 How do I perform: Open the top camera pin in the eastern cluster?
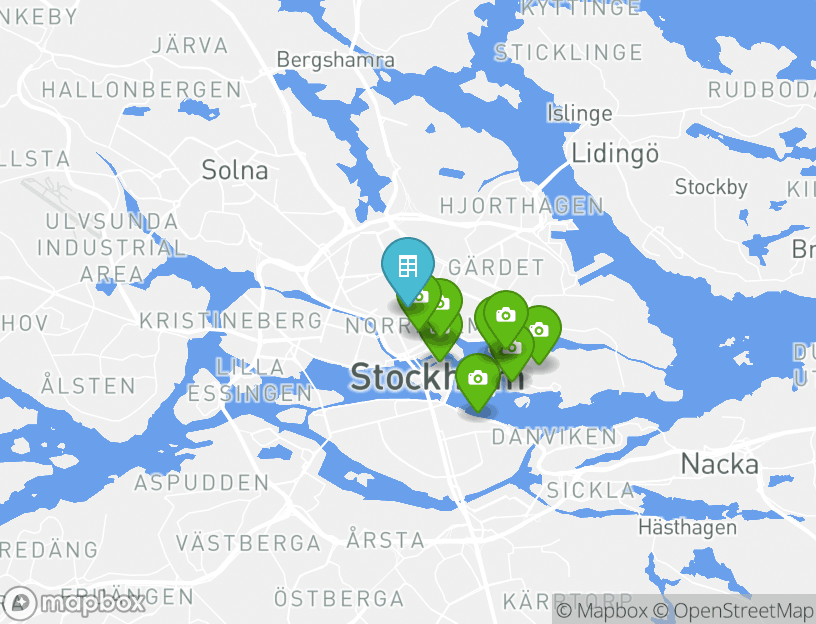pyautogui.click(x=506, y=315)
